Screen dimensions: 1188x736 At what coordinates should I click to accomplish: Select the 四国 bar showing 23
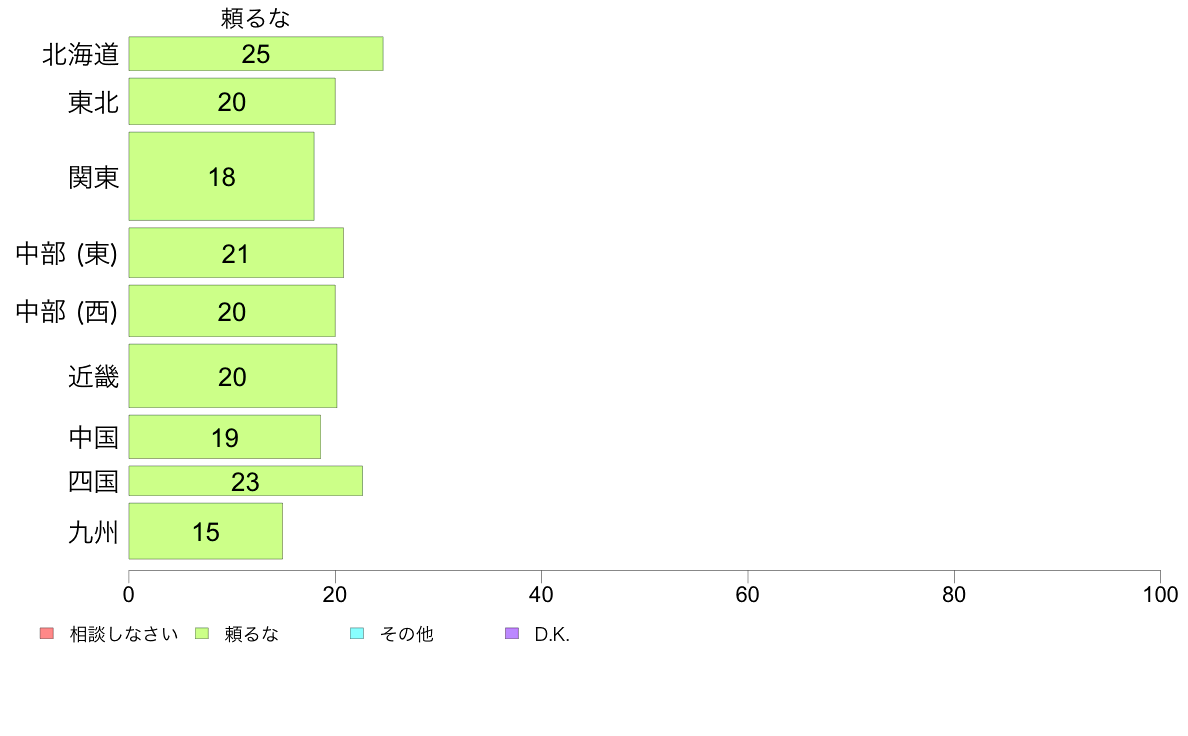(x=245, y=481)
